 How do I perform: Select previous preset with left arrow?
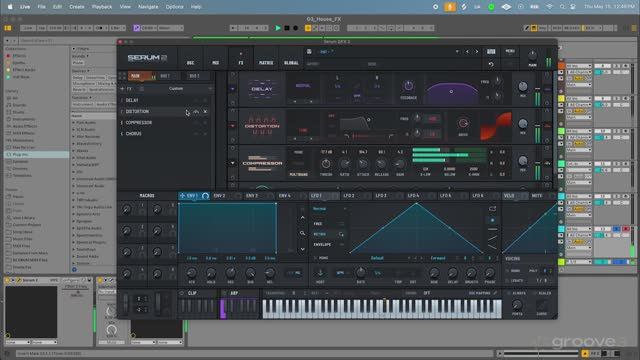467,52
